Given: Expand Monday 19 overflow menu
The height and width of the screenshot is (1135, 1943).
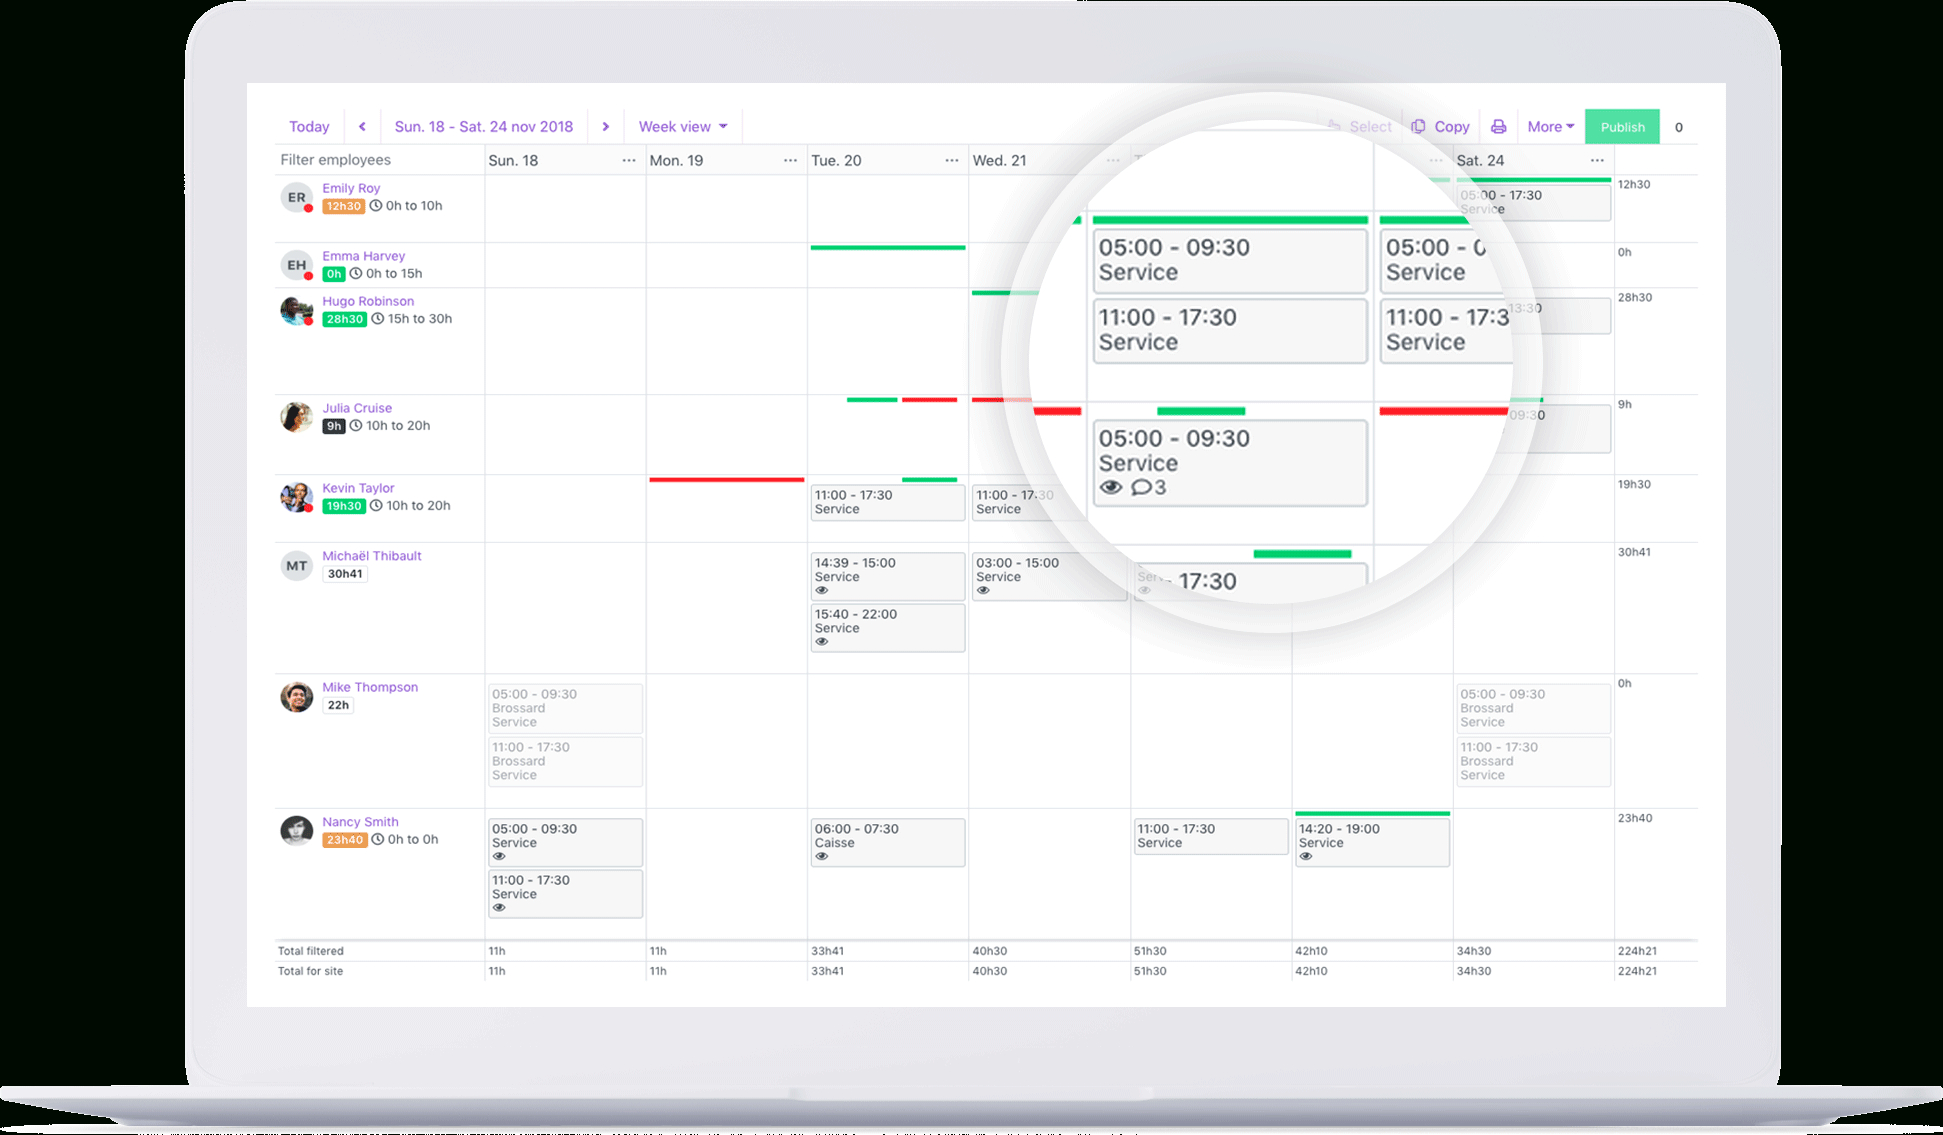Looking at the screenshot, I should (786, 159).
